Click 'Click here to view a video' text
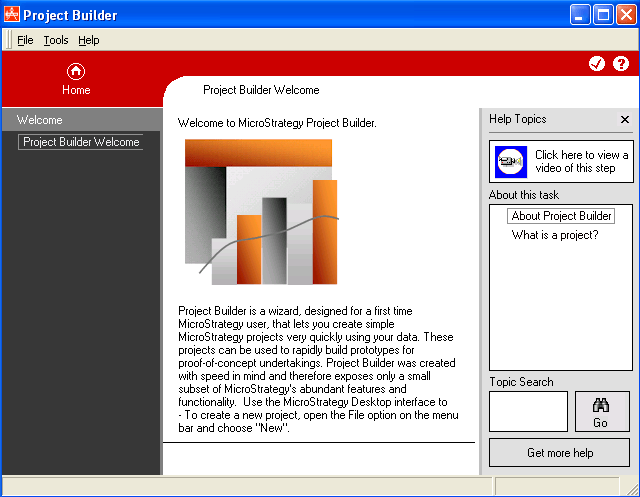Screen dimensions: 640x497 pos(581,161)
